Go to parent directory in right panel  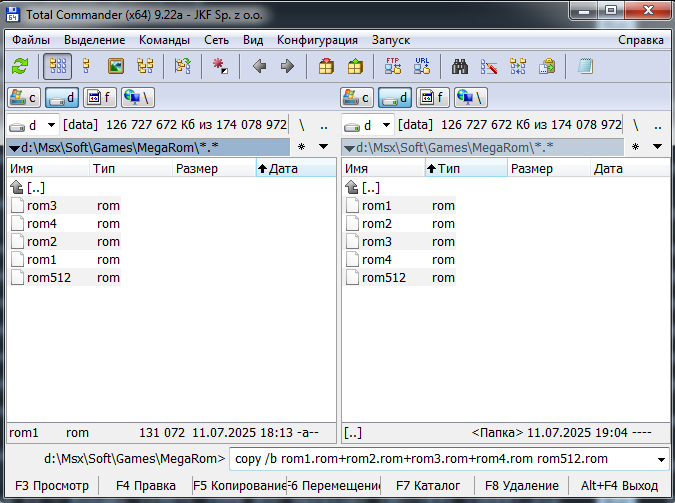(x=658, y=125)
